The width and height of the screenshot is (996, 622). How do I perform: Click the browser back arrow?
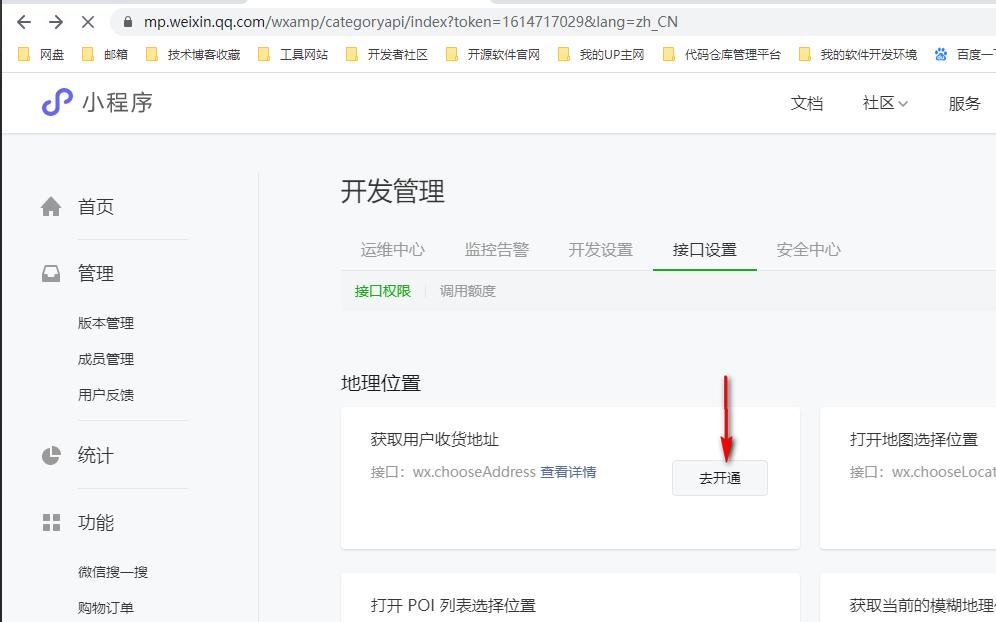click(22, 21)
